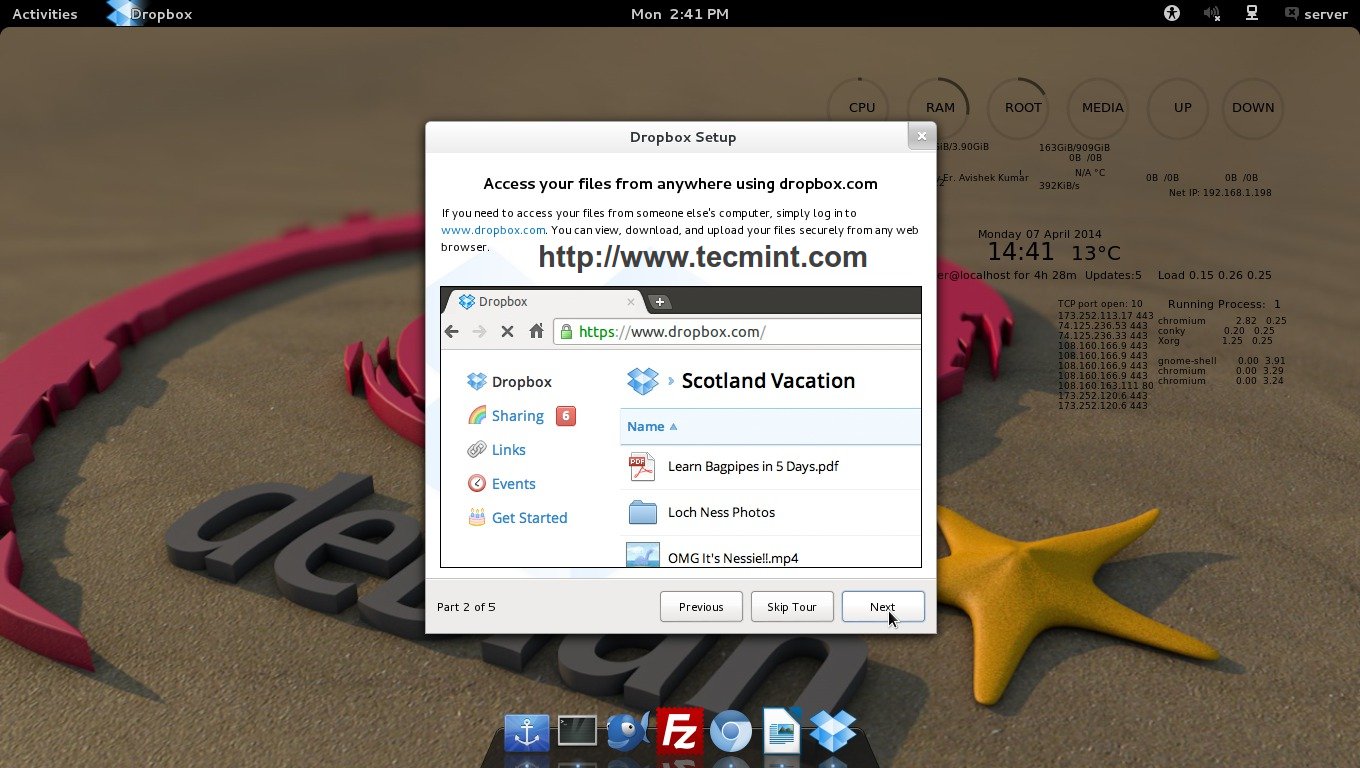Click the padlock icon in the address bar
The image size is (1360, 768).
point(565,331)
